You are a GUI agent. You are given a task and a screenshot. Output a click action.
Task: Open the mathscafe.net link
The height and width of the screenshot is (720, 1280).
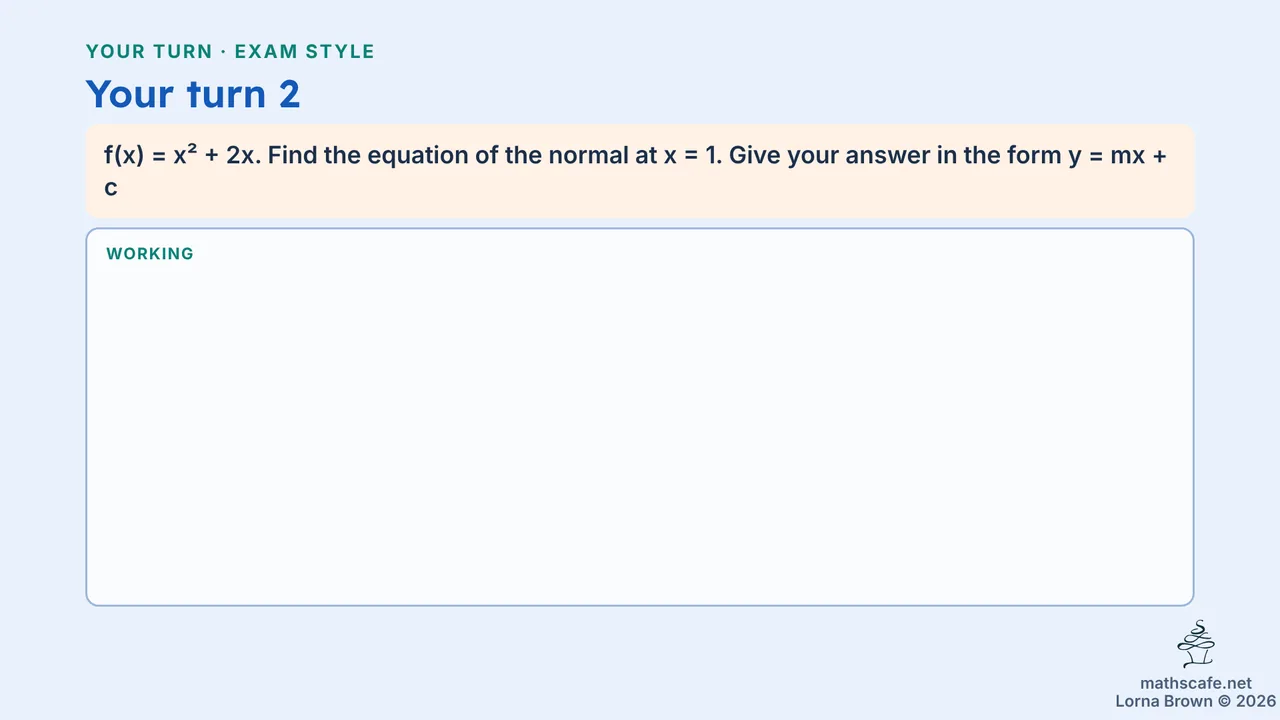[1195, 684]
